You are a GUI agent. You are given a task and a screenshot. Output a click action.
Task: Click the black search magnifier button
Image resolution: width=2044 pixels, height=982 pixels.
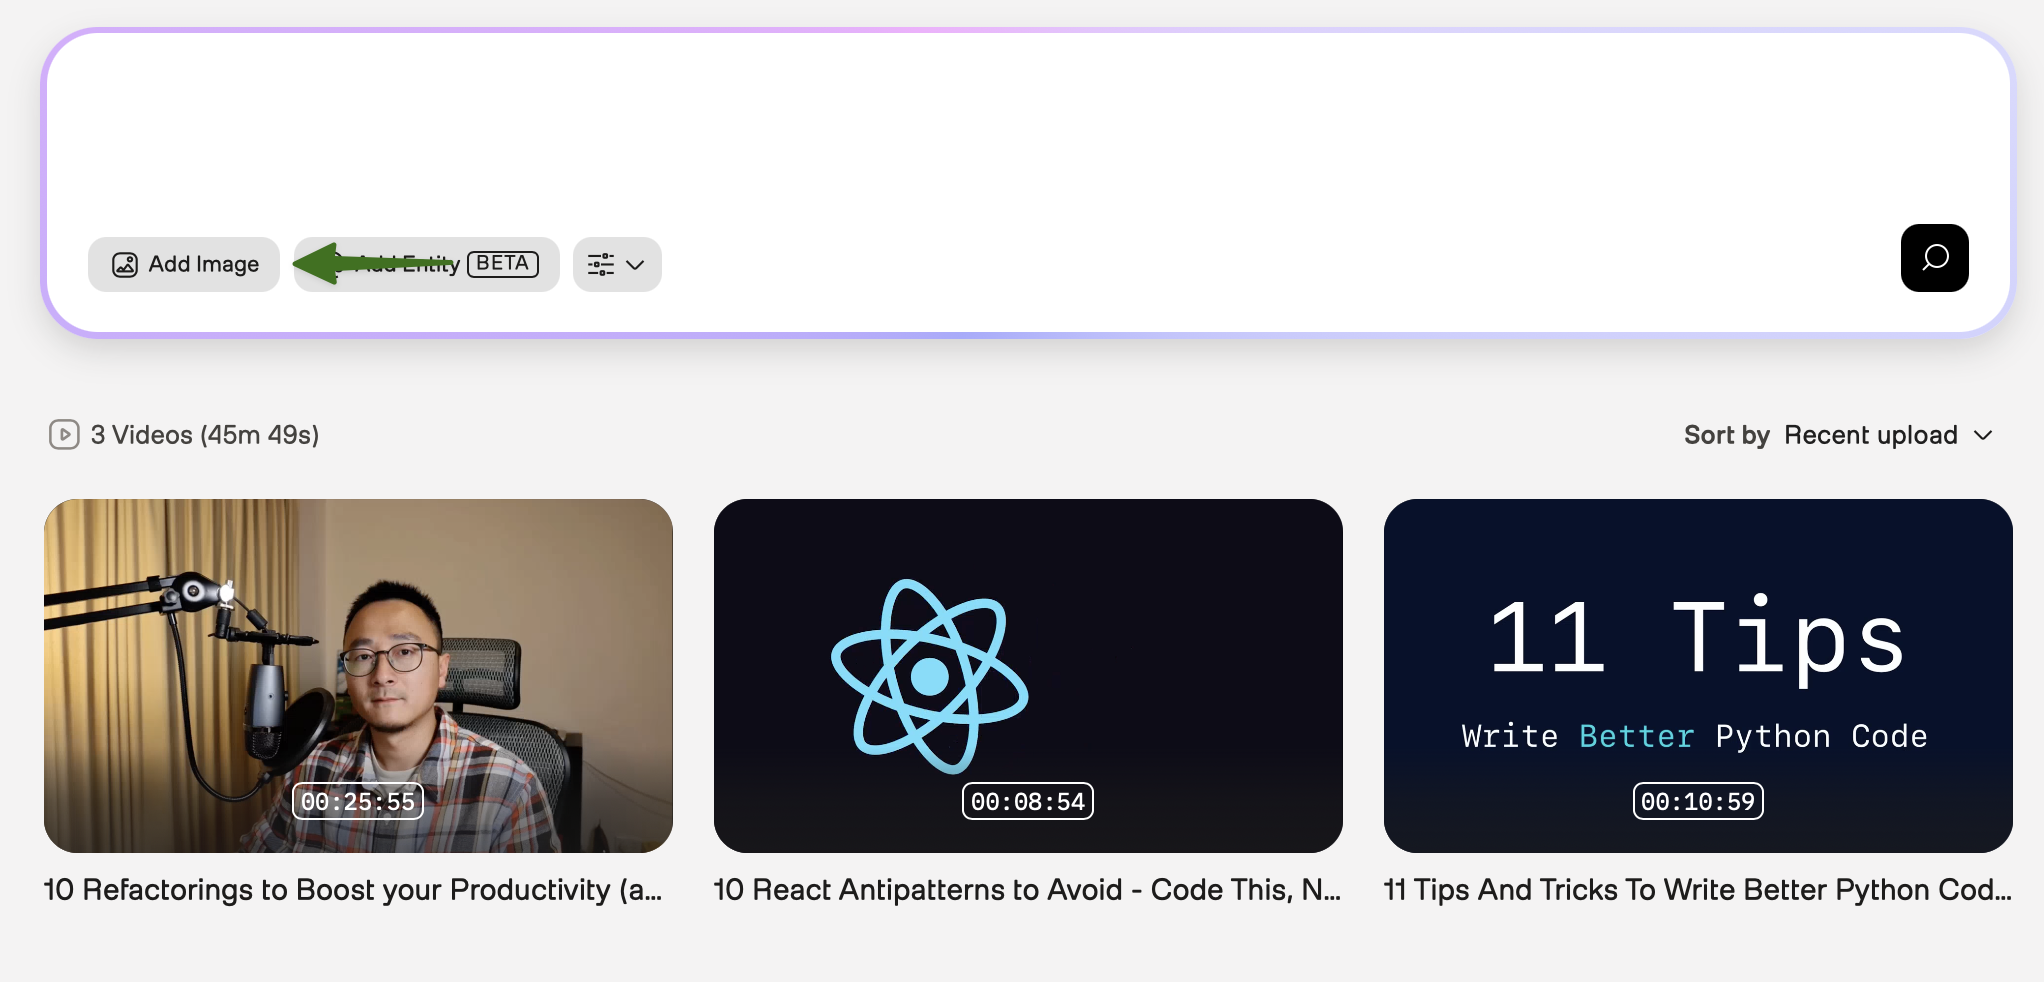coord(1934,258)
